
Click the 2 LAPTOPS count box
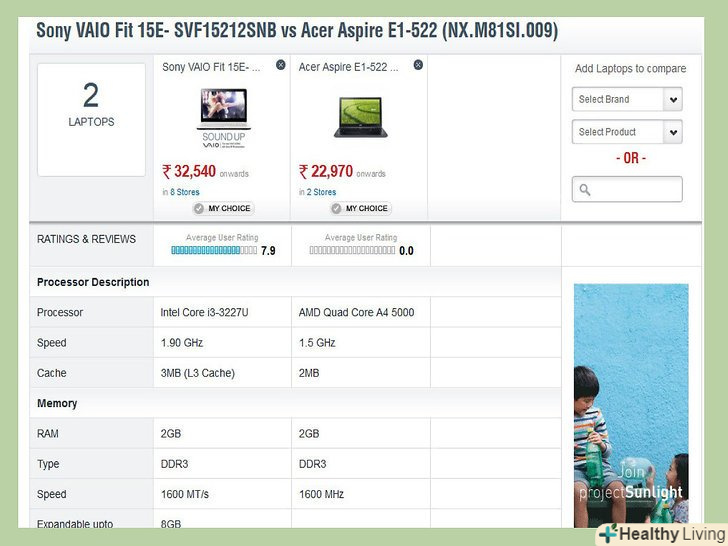(x=91, y=120)
